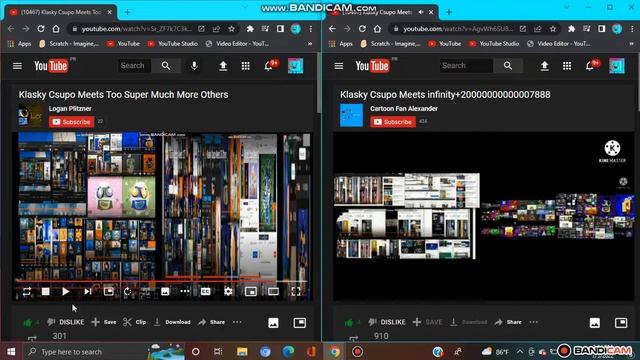Click DISLIKE under the right video
The width and height of the screenshot is (640, 360).
387,322
